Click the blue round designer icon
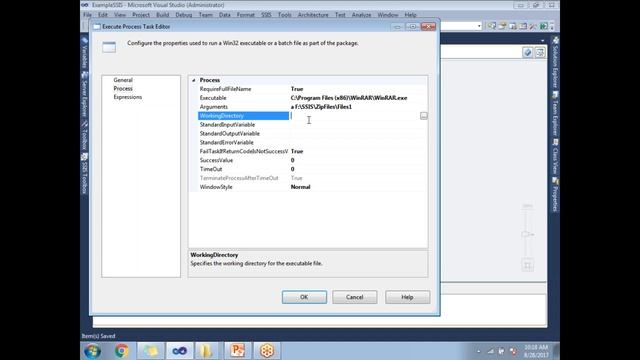The height and width of the screenshot is (360, 640). click(528, 53)
